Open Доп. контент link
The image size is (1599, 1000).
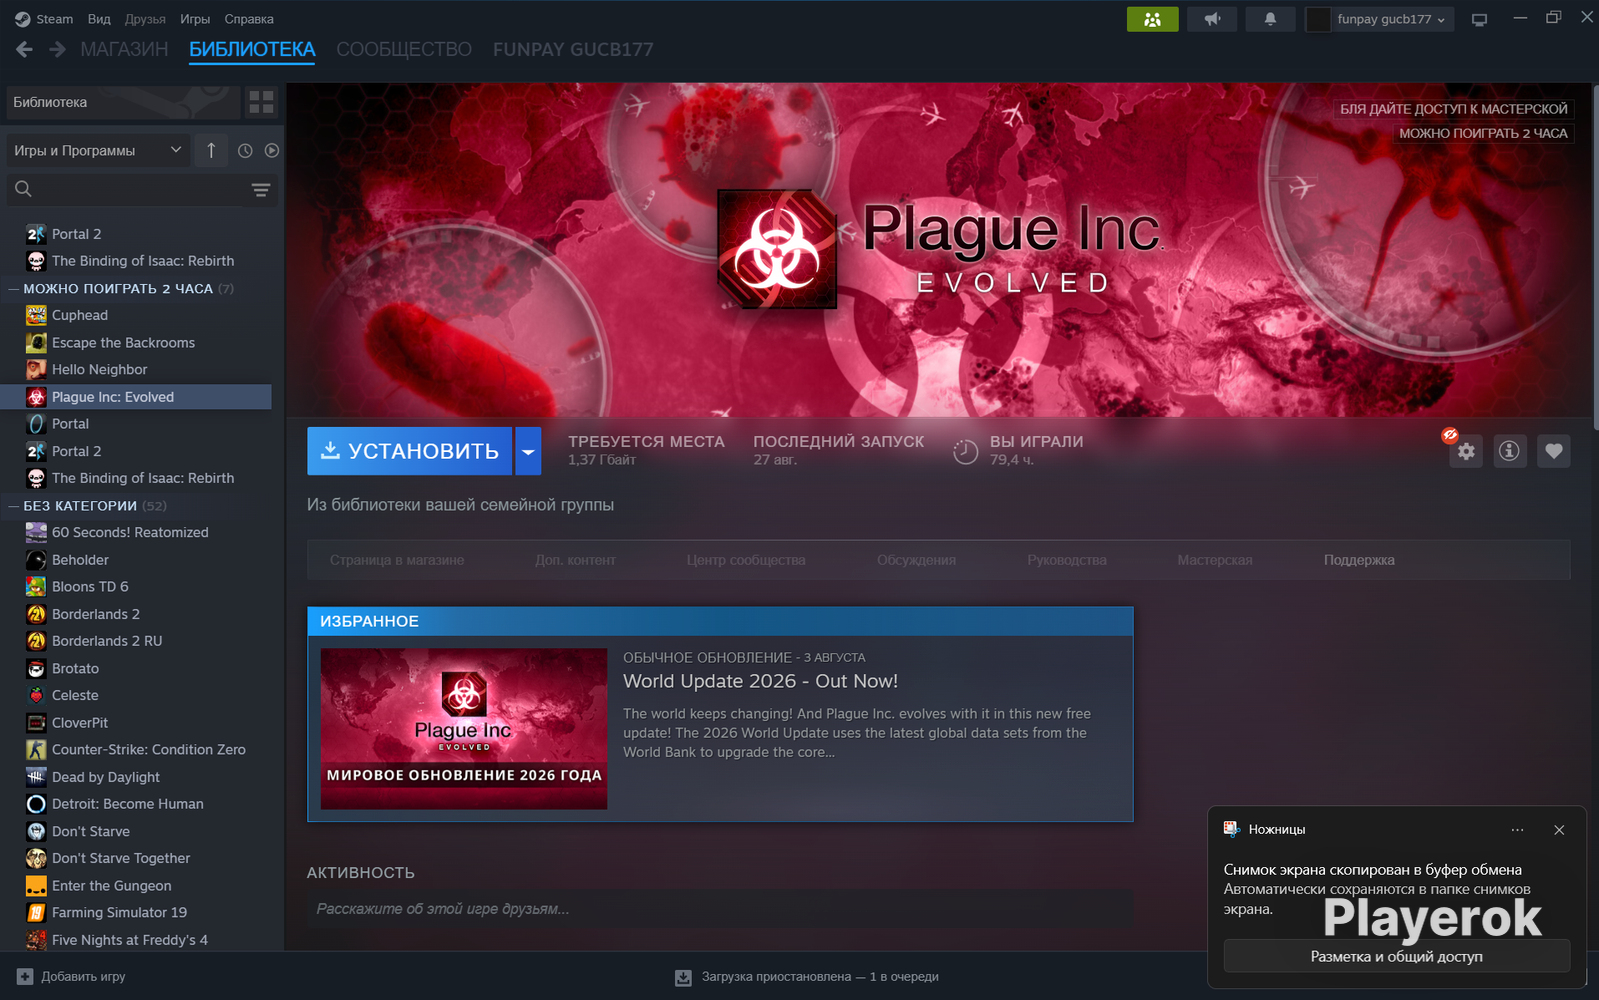[575, 560]
